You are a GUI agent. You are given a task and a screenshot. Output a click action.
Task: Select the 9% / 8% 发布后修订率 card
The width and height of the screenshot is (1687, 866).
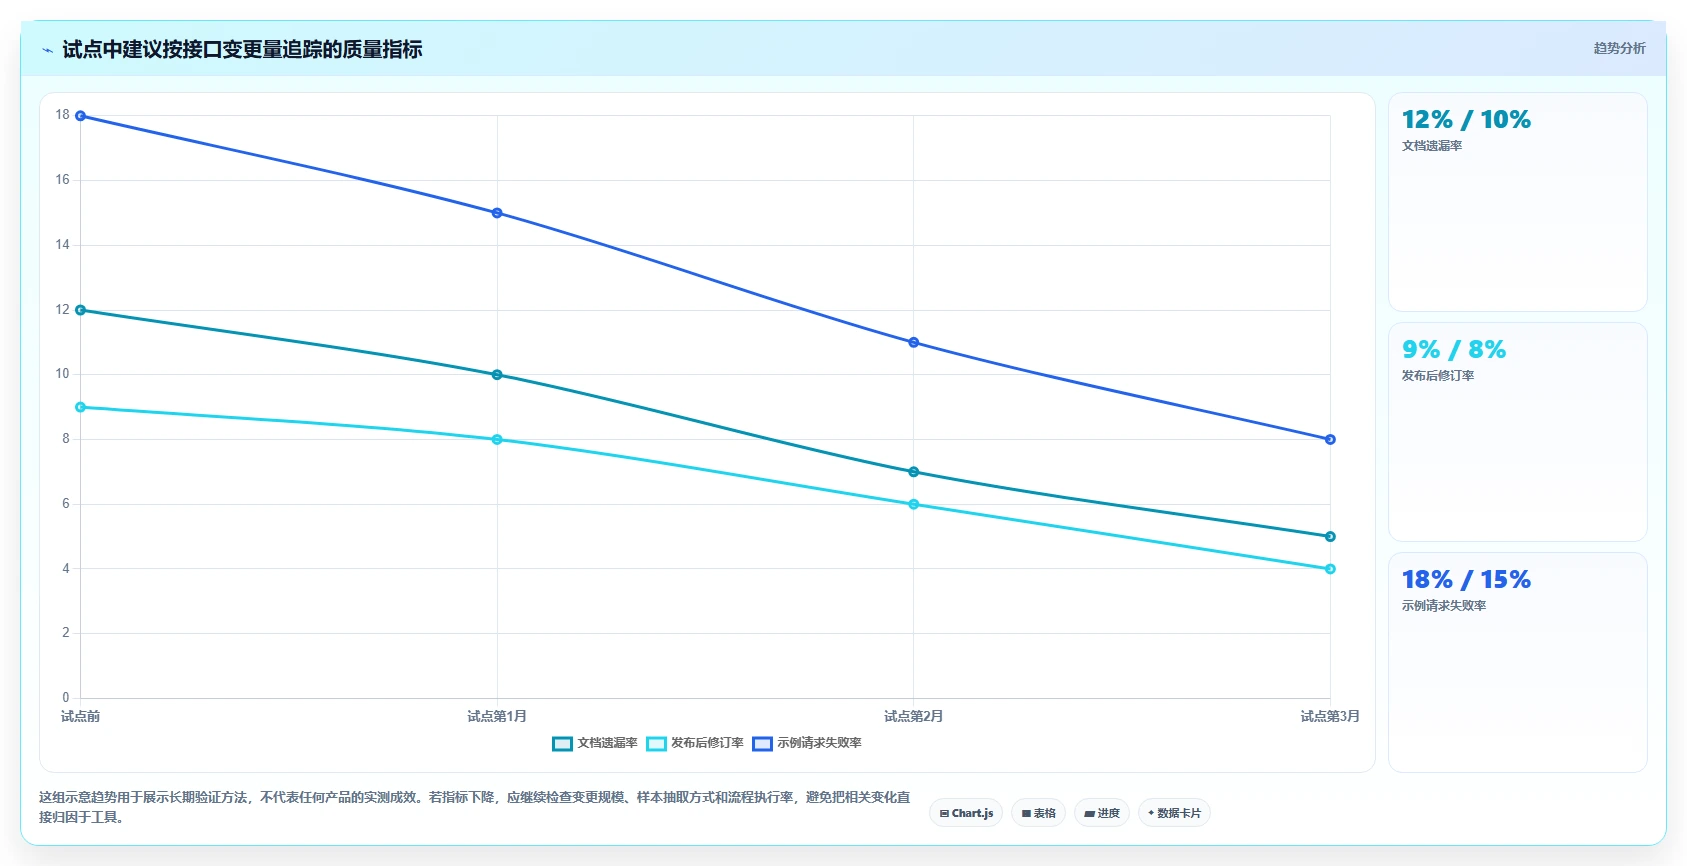tap(1517, 432)
